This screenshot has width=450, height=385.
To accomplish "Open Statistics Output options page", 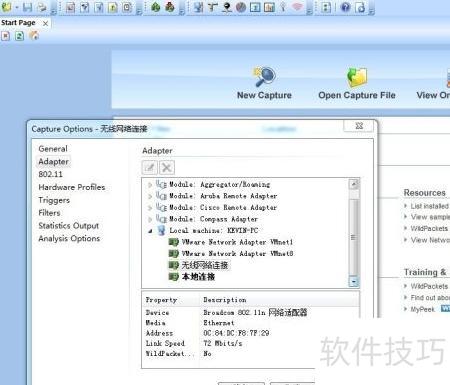I will tap(69, 226).
